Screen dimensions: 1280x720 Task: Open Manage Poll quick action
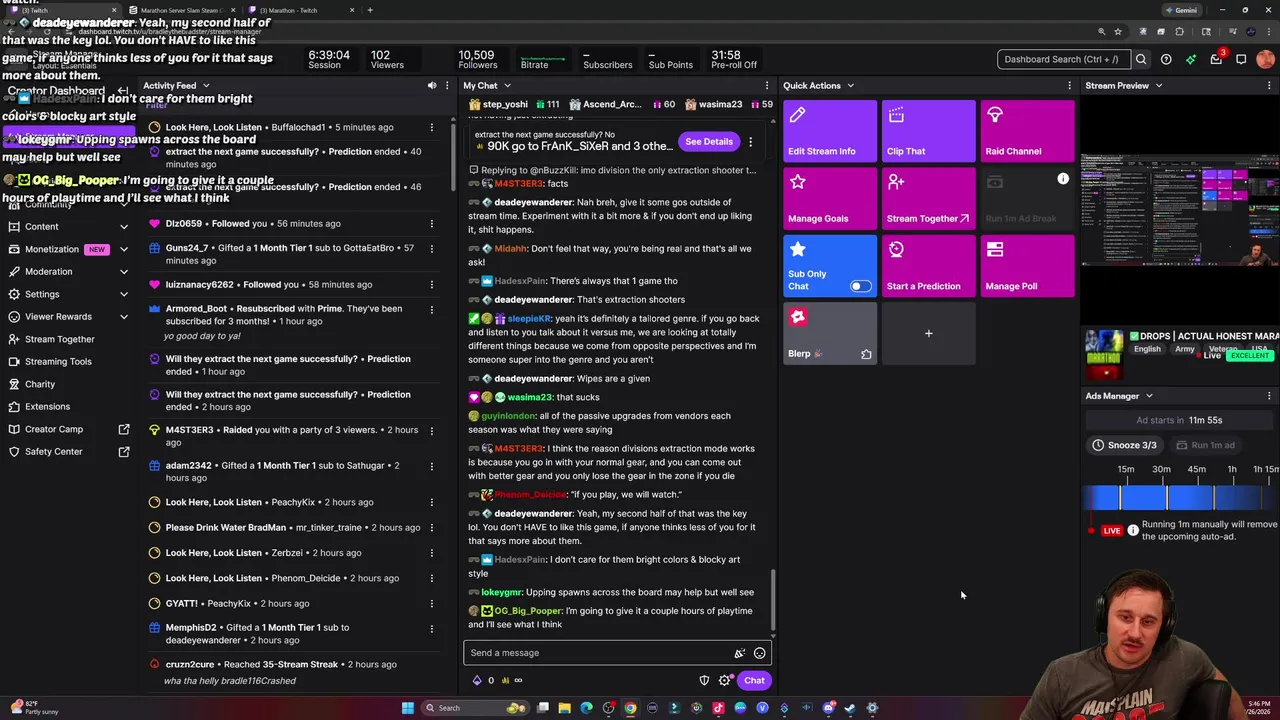[1027, 266]
